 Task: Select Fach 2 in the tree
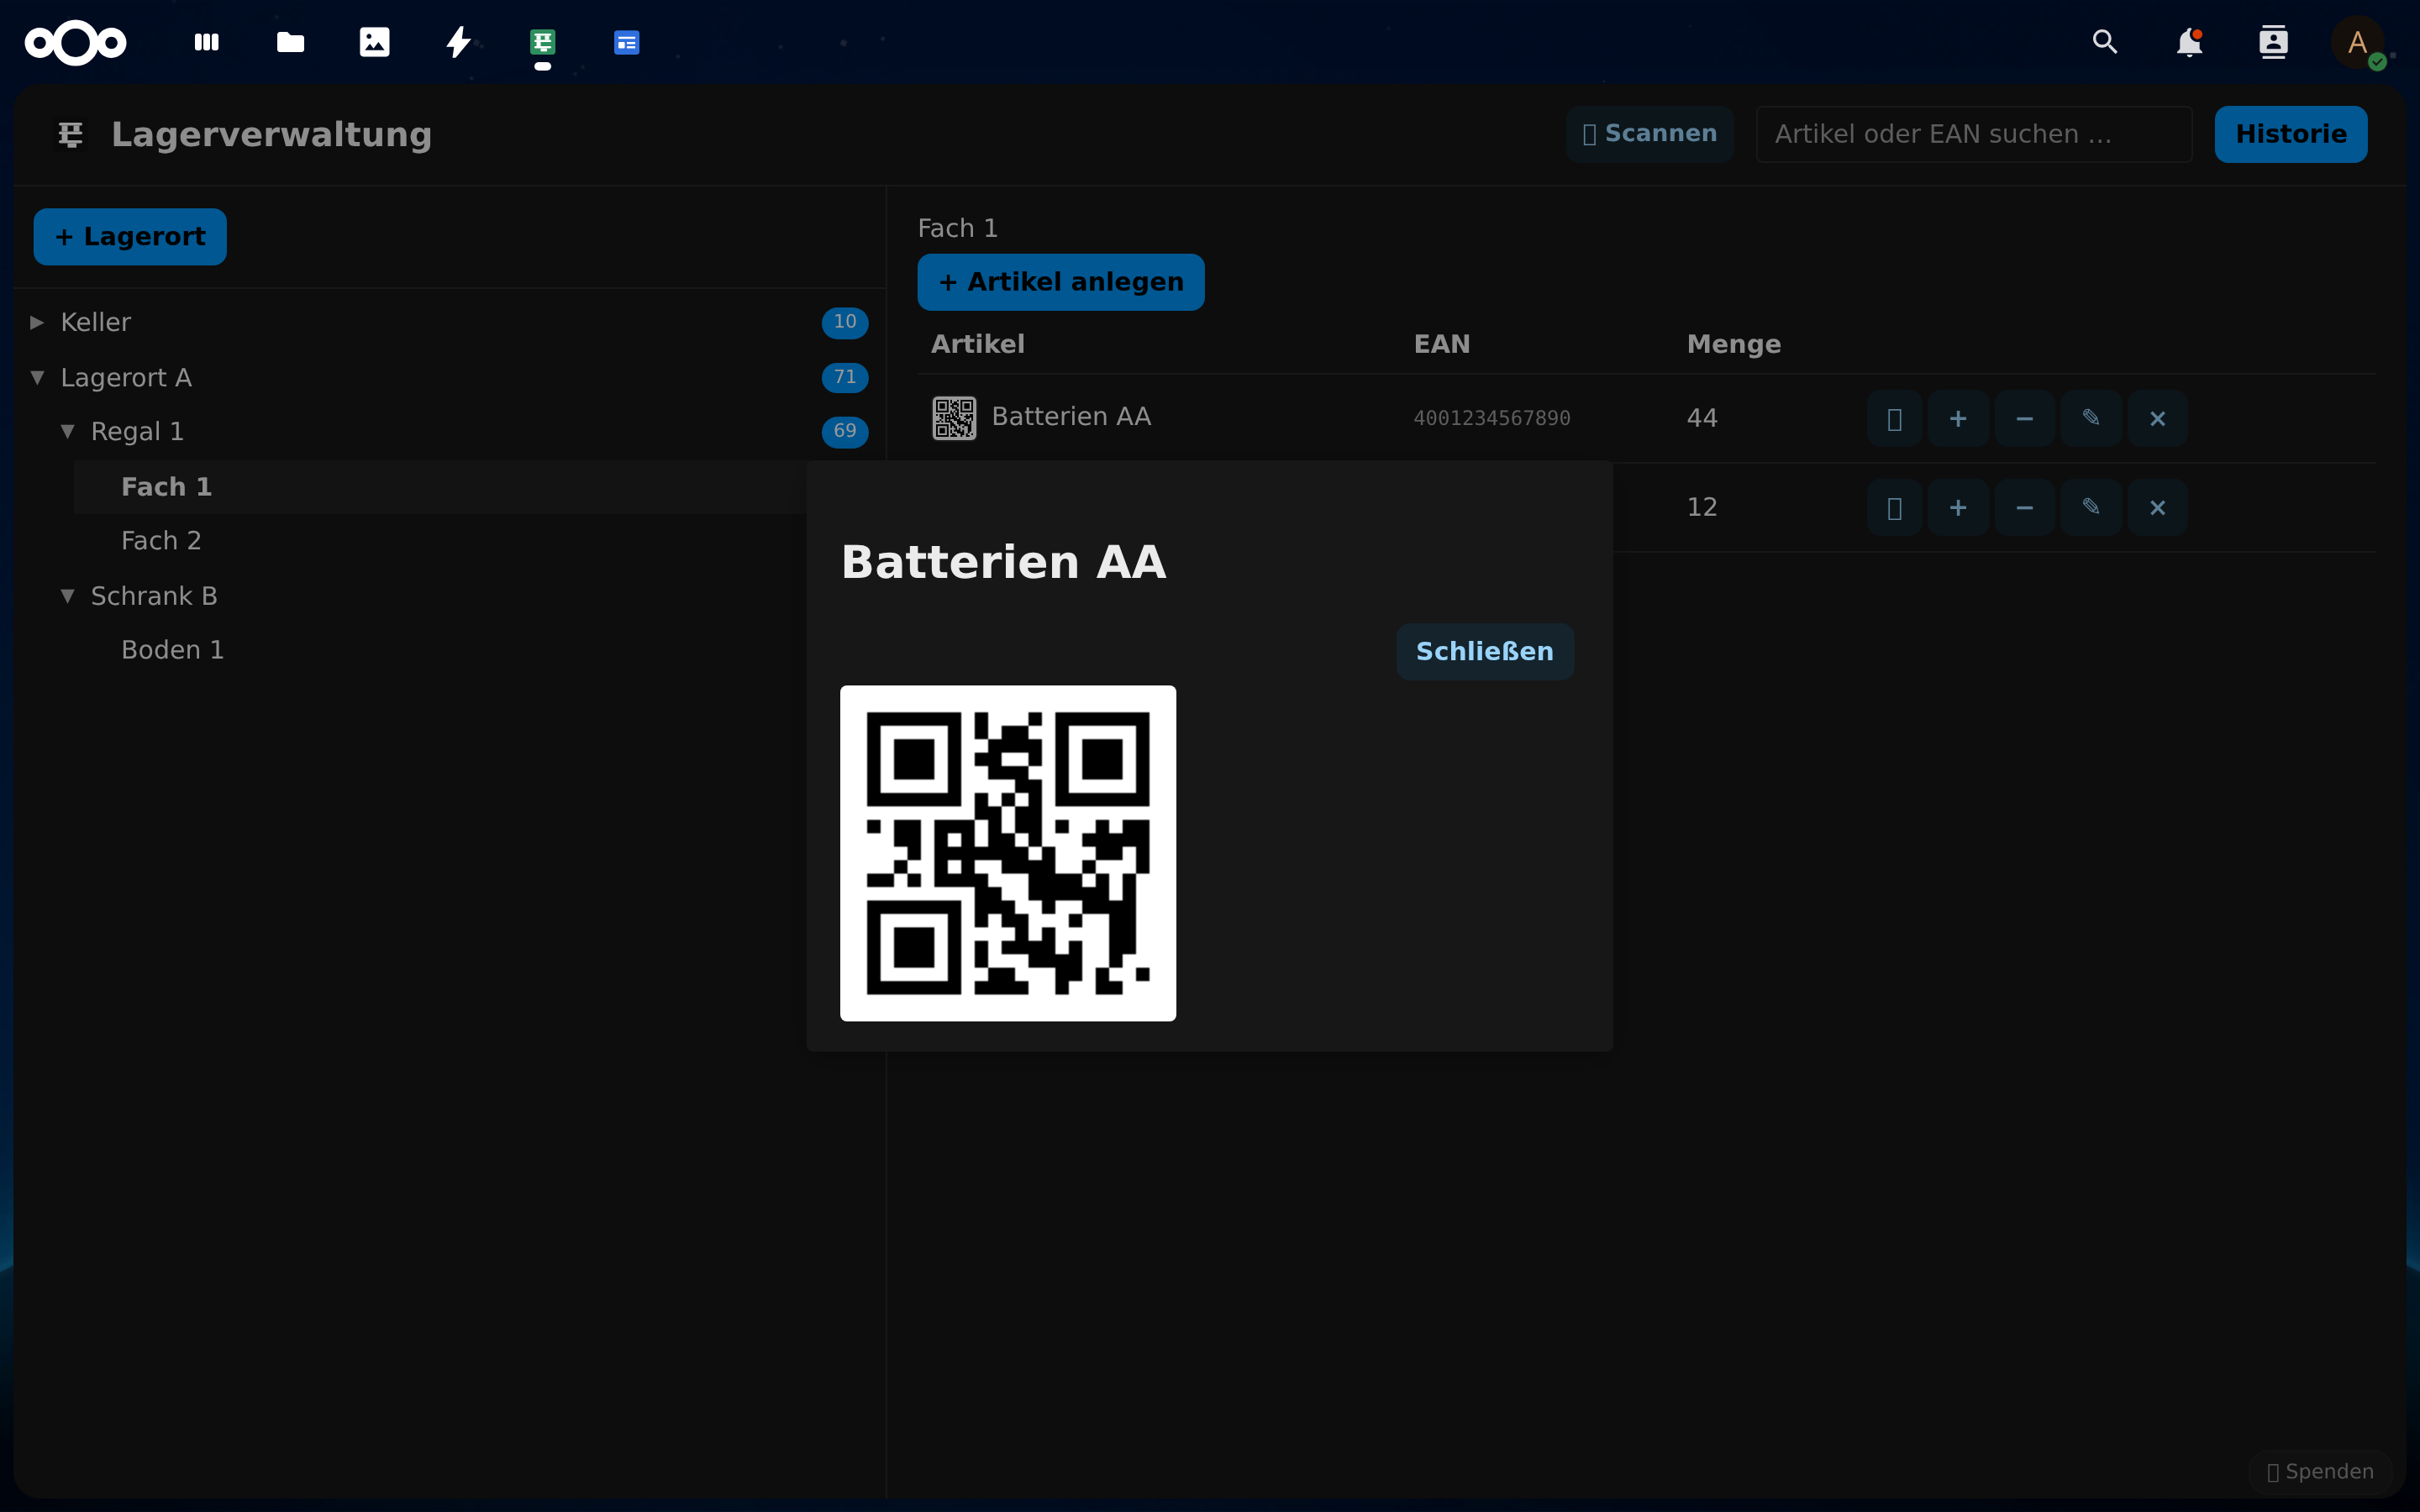[161, 541]
